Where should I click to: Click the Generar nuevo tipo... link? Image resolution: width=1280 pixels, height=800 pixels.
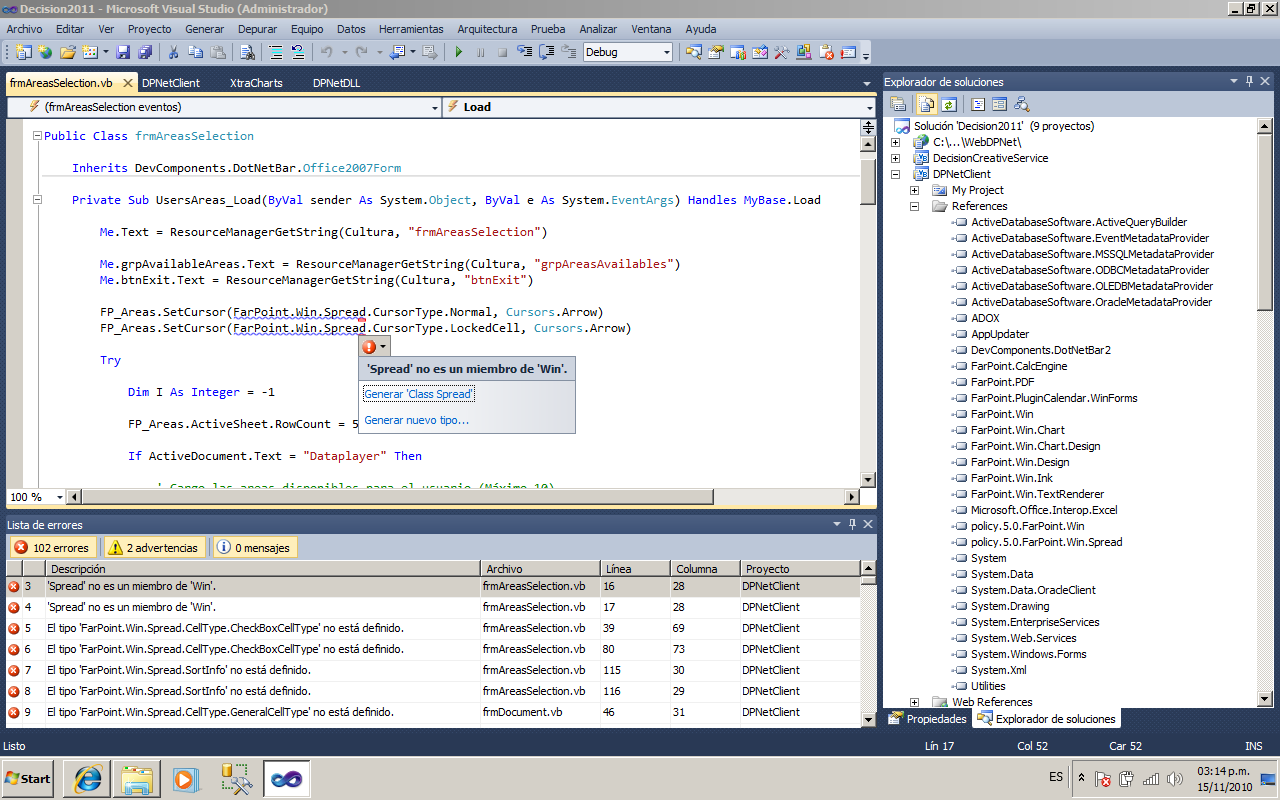416,420
